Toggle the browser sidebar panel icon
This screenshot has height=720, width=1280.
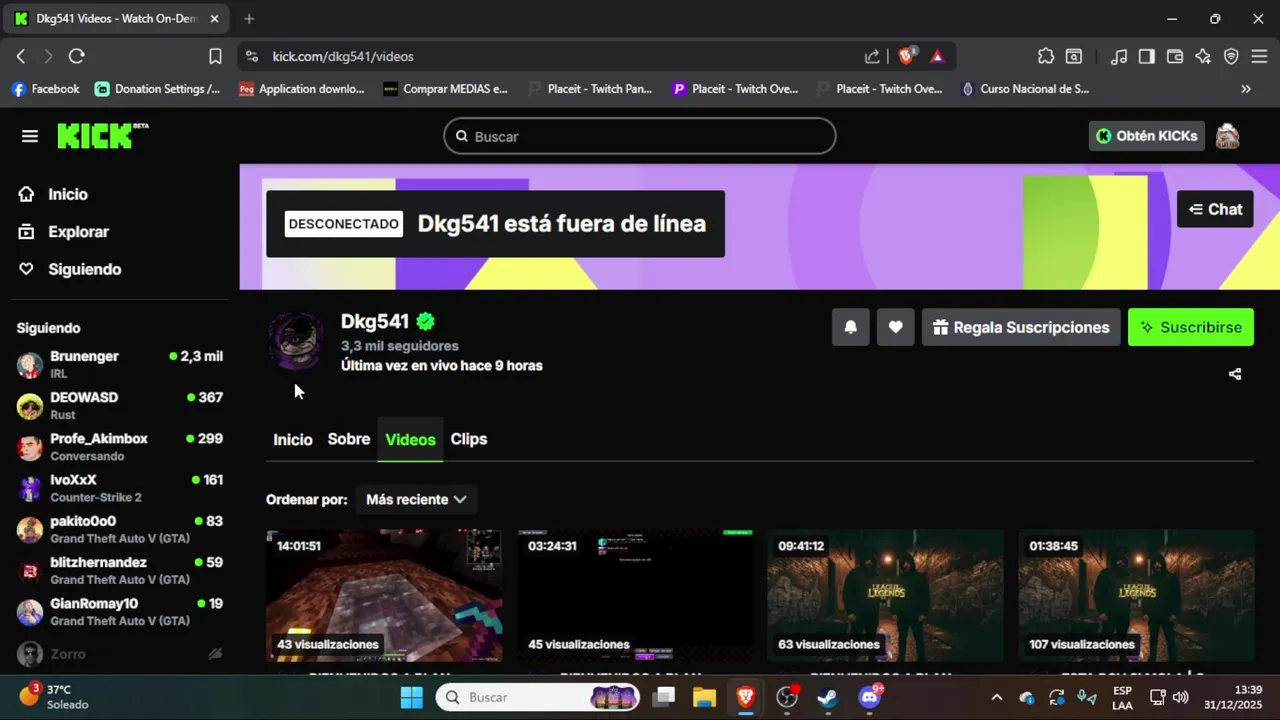(x=1147, y=56)
